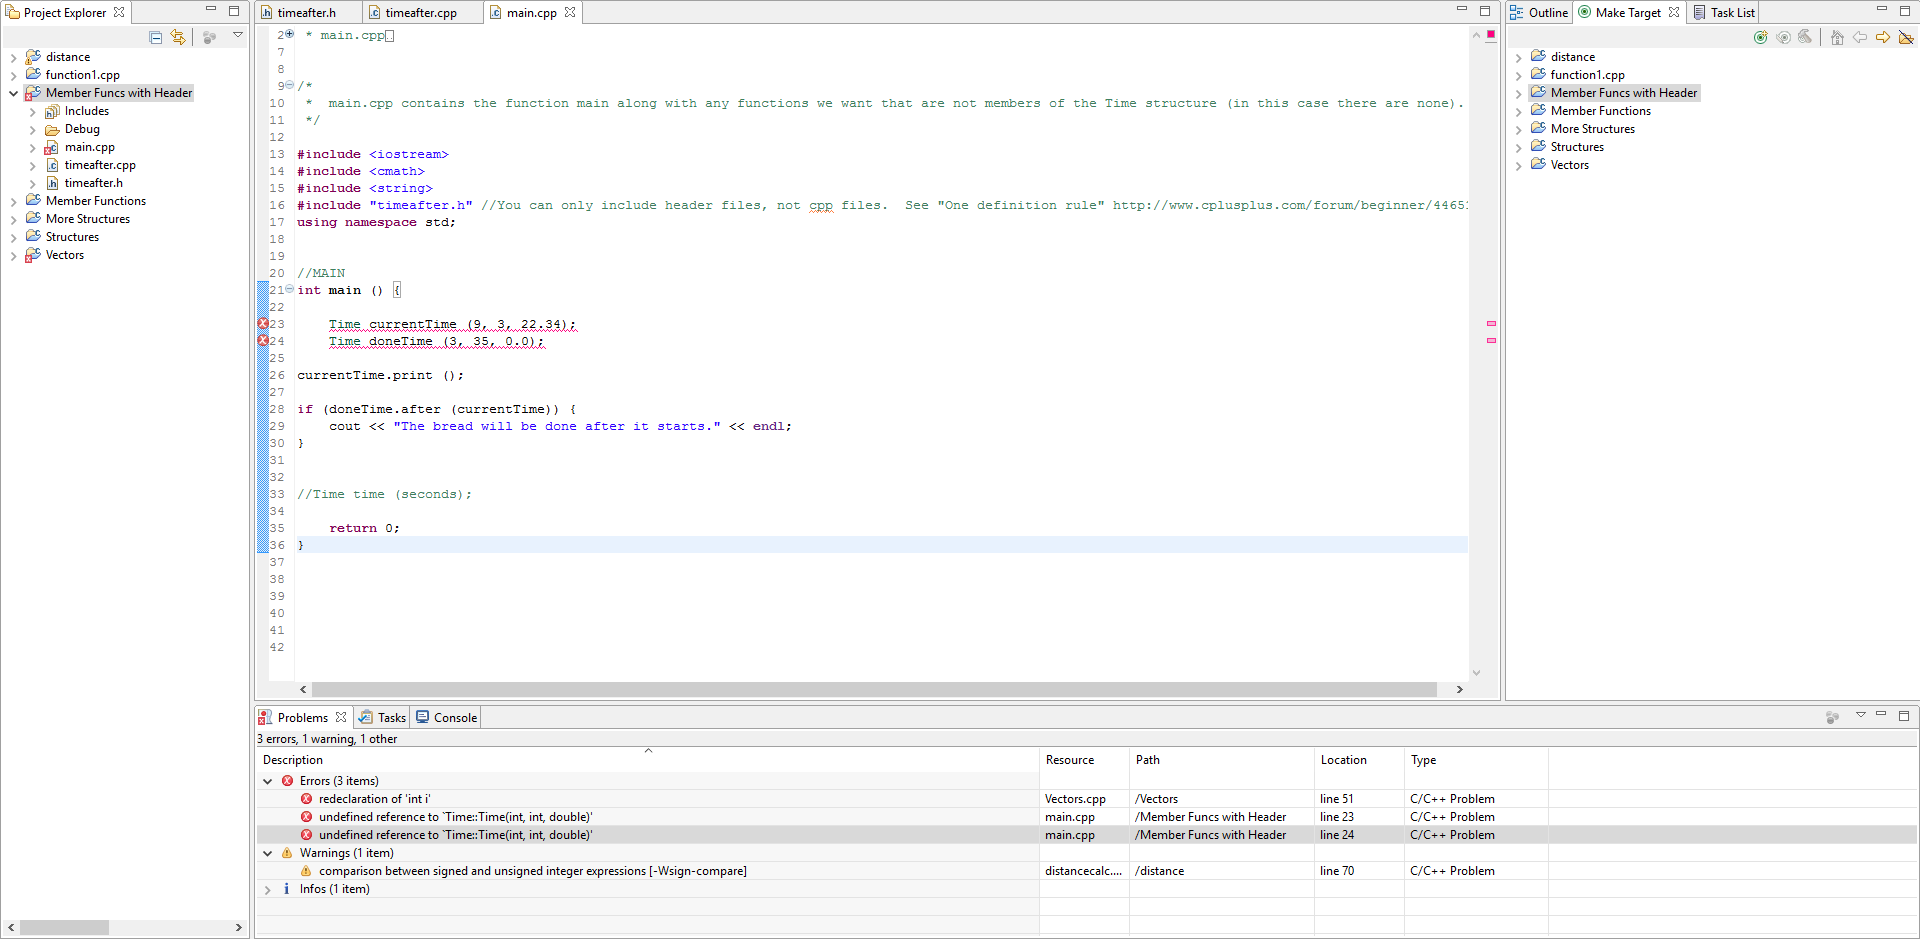Collapse comment block fold at line 9
The image size is (1920, 939).
pyautogui.click(x=290, y=85)
